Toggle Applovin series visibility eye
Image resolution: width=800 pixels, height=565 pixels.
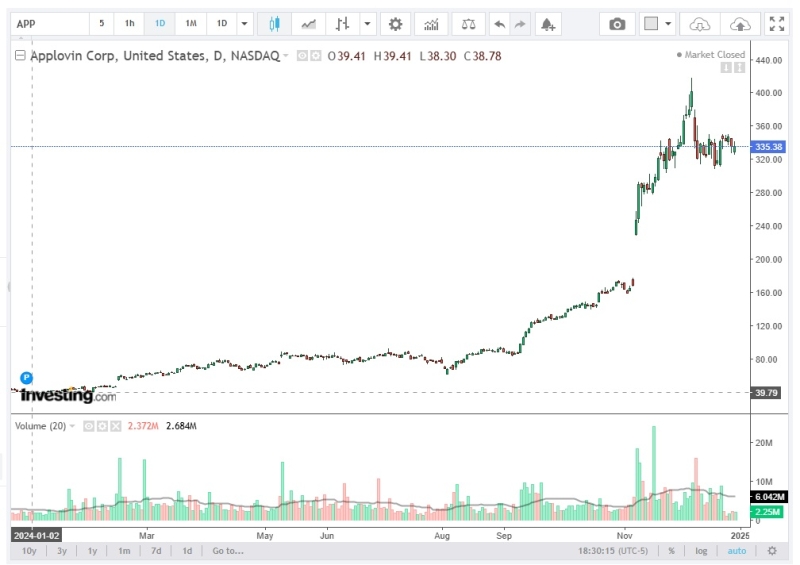[302, 56]
